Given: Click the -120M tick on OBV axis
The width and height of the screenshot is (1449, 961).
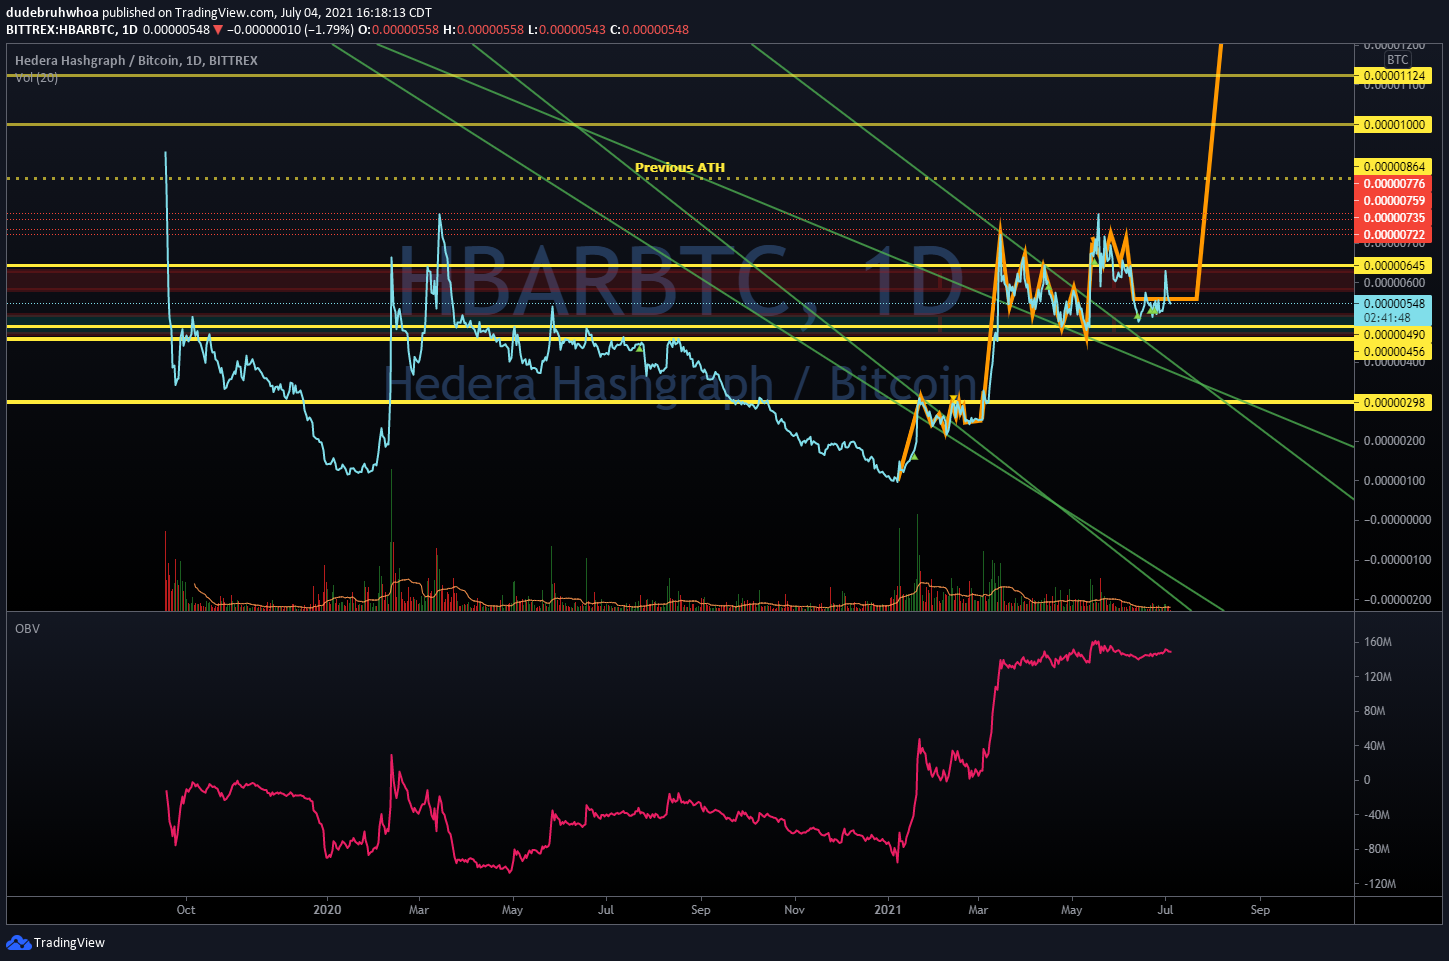Looking at the screenshot, I should pyautogui.click(x=1380, y=884).
